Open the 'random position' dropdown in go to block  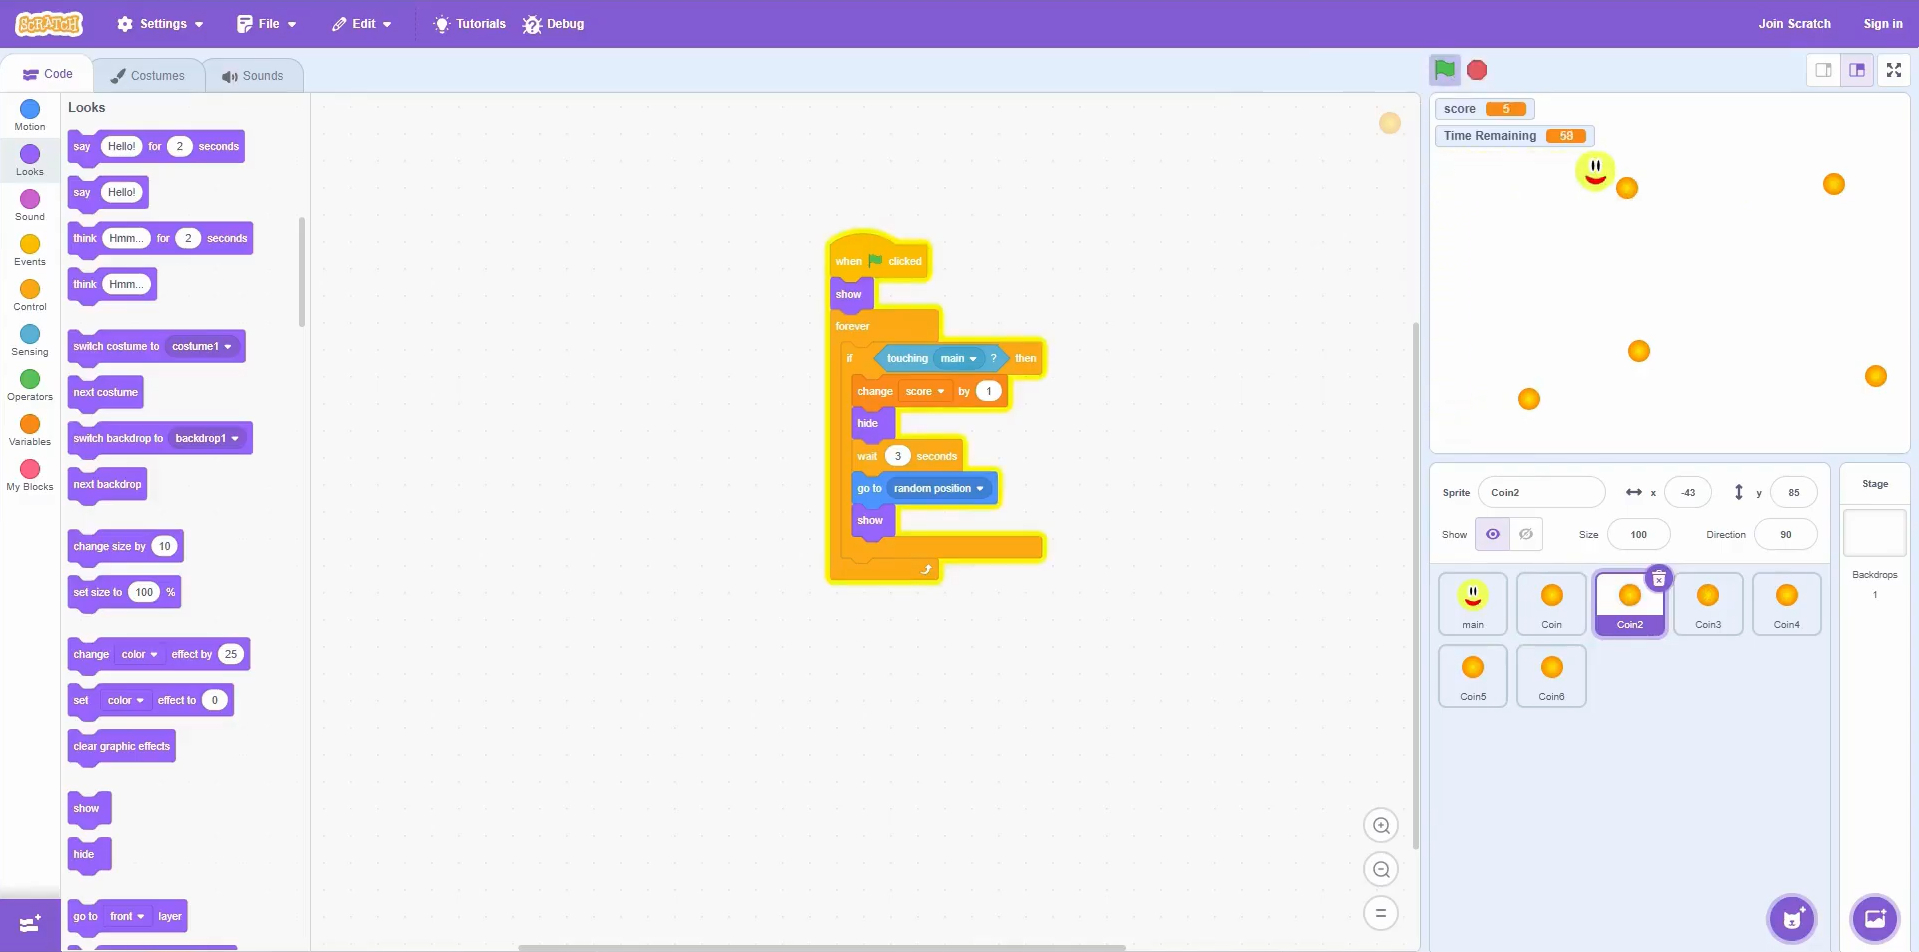(980, 489)
